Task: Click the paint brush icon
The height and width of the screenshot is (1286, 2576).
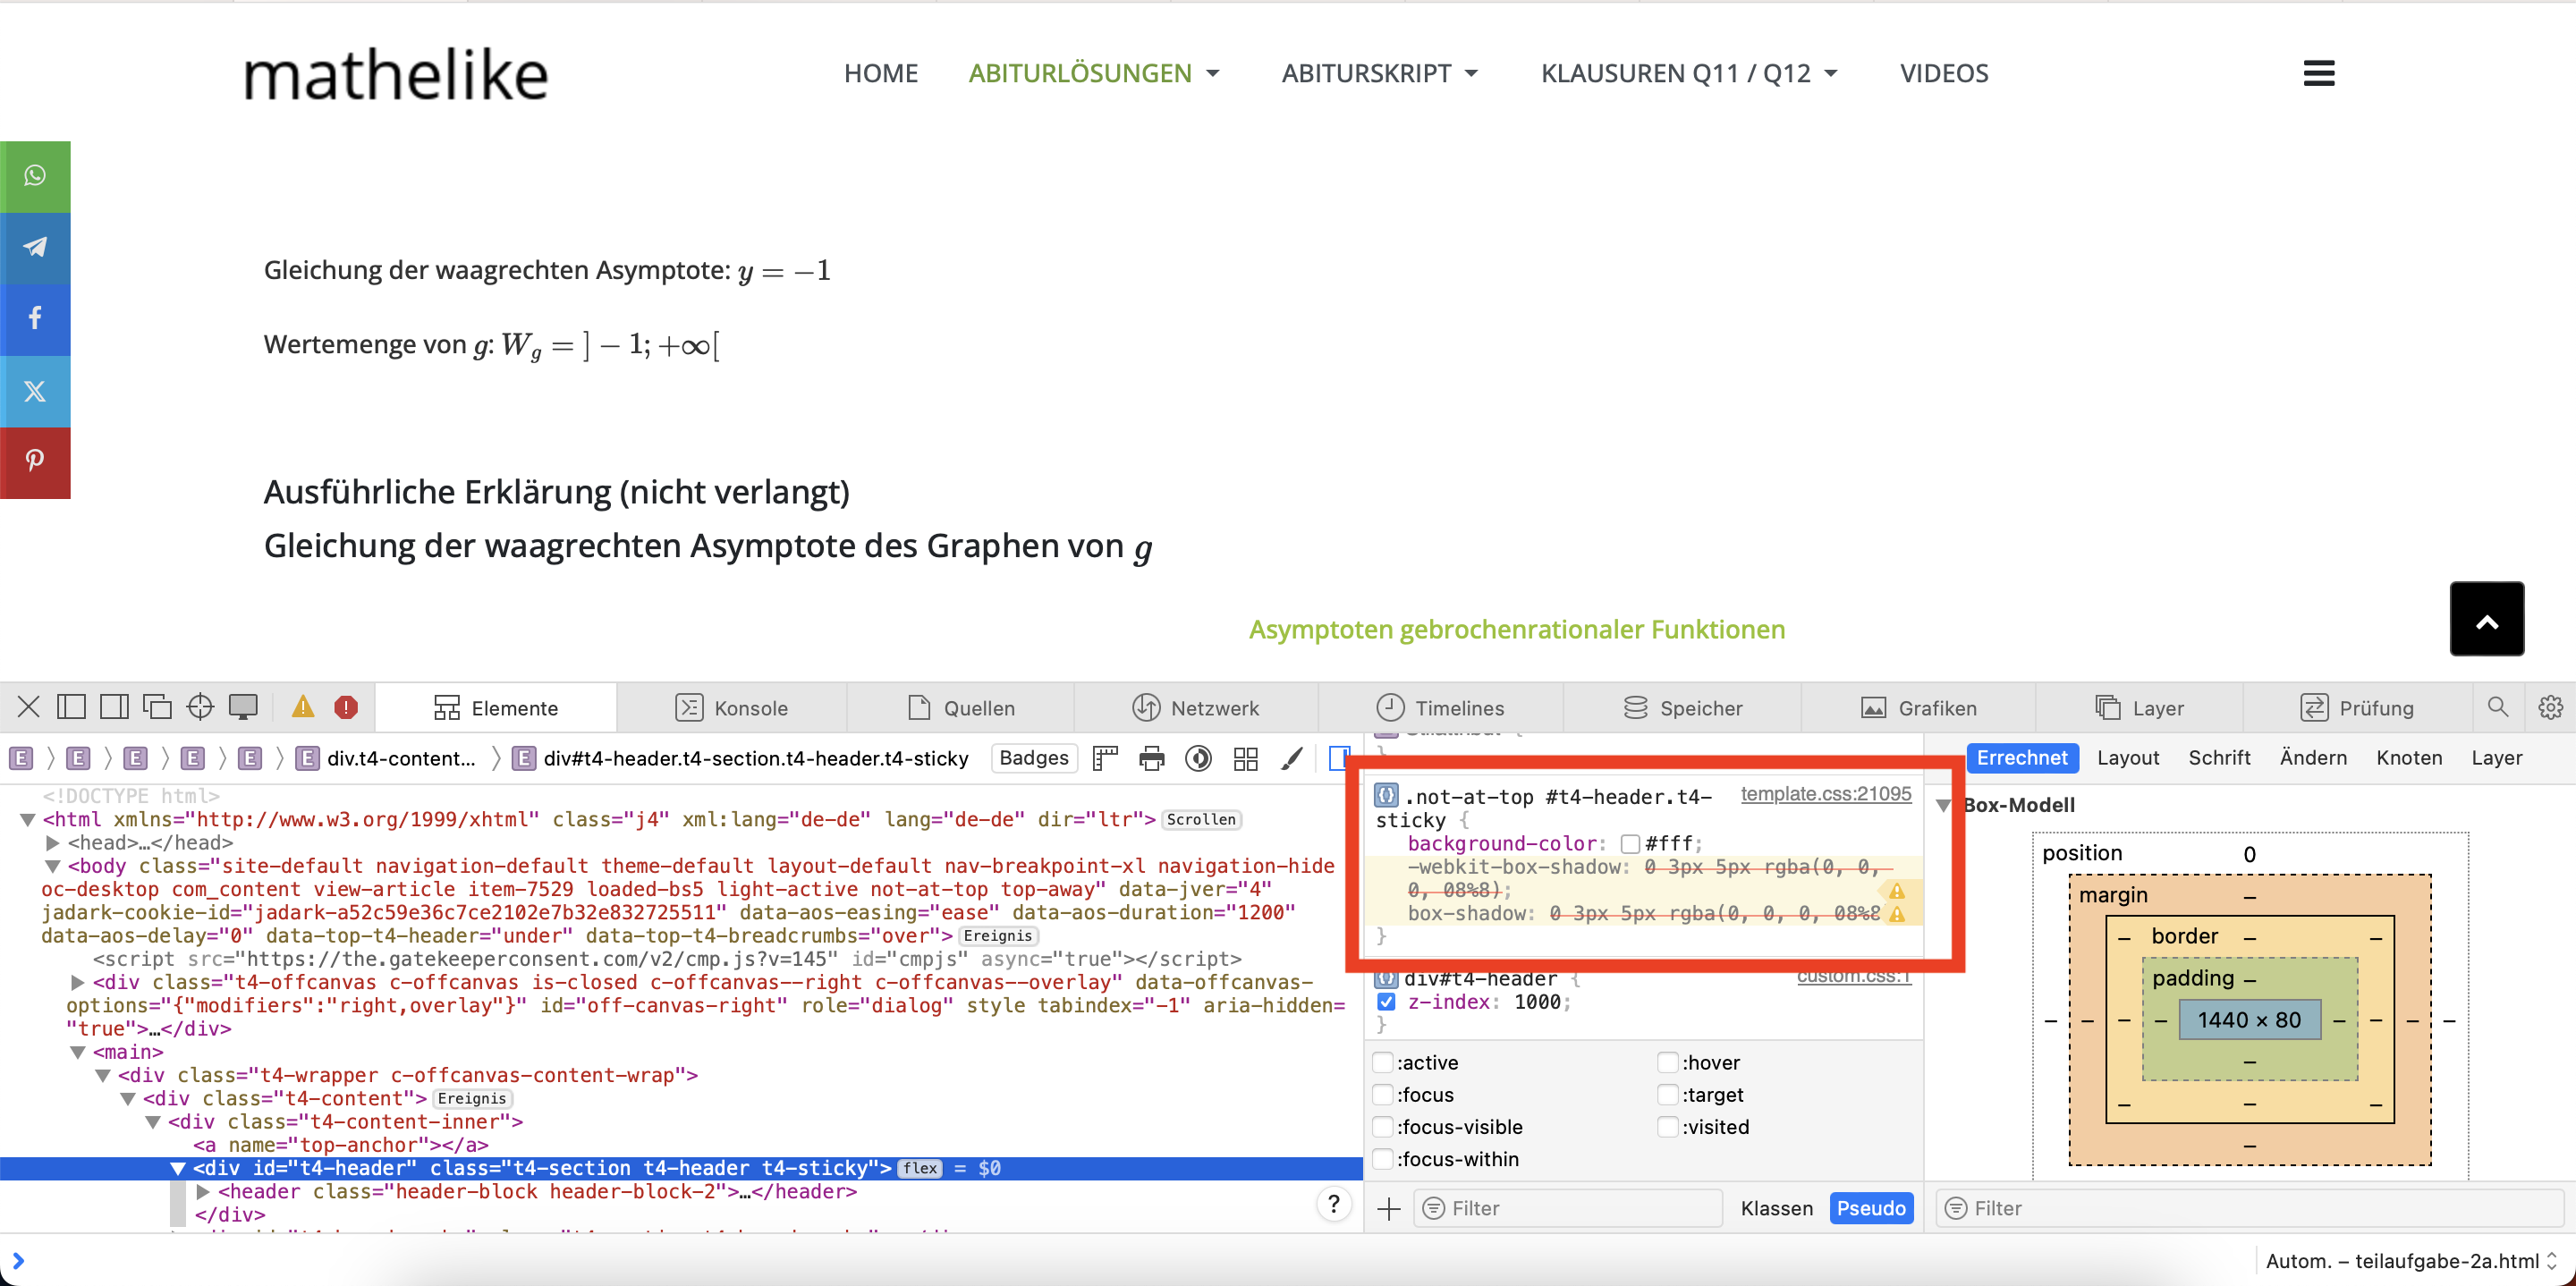Action: [x=1291, y=759]
